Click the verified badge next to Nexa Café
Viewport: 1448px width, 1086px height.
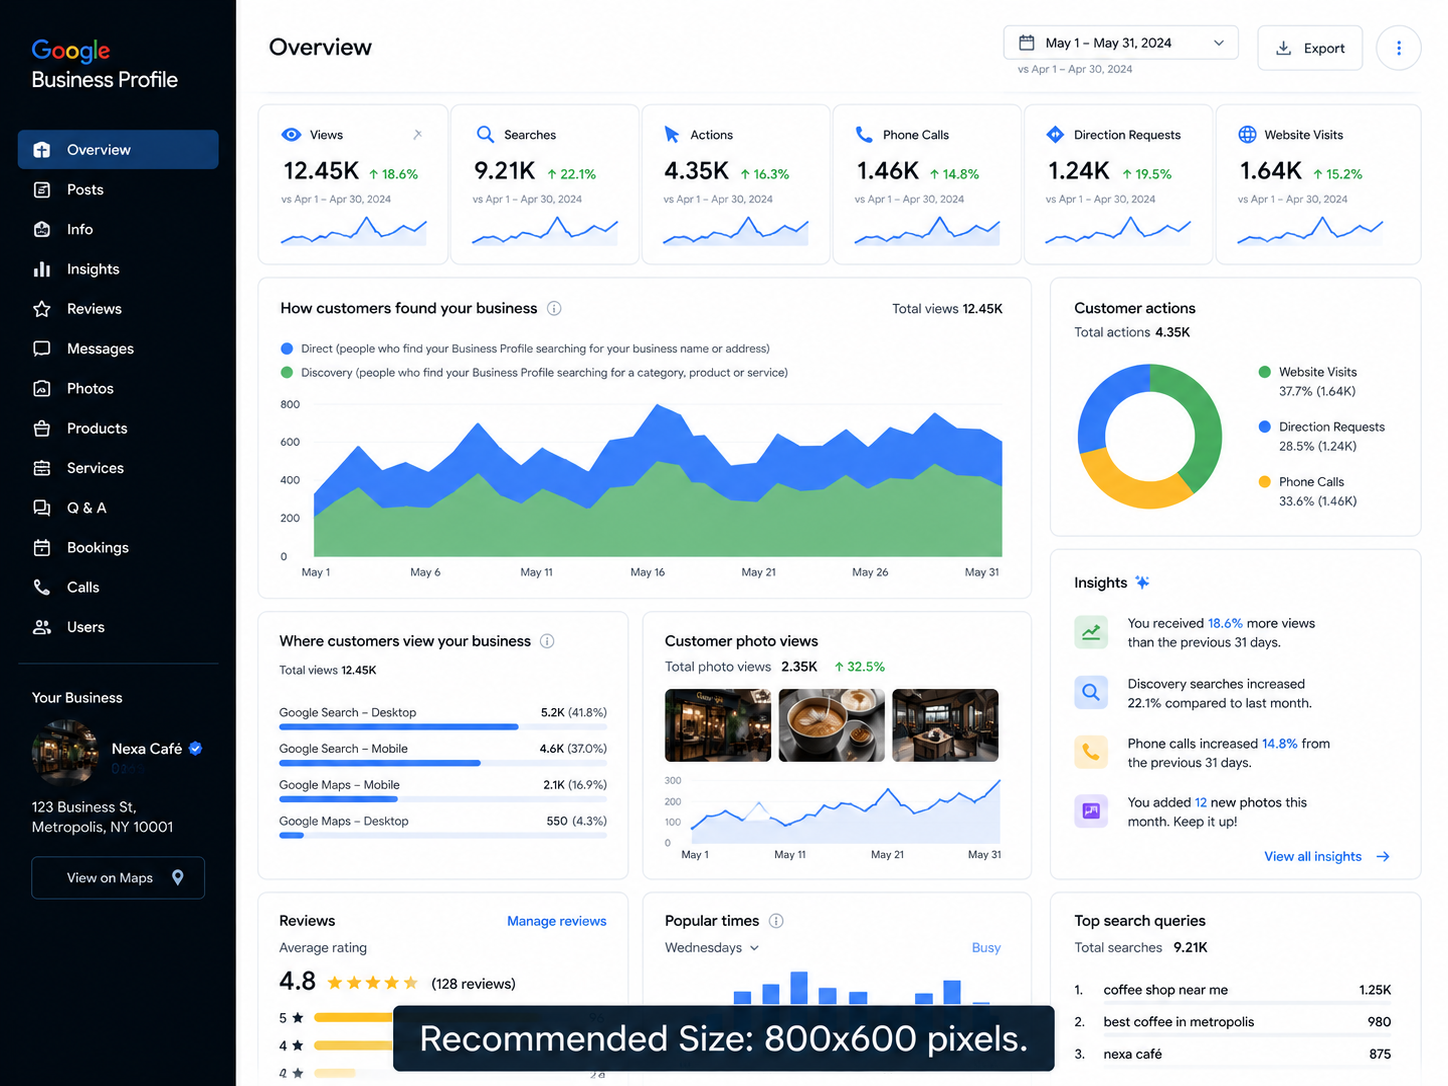196,748
